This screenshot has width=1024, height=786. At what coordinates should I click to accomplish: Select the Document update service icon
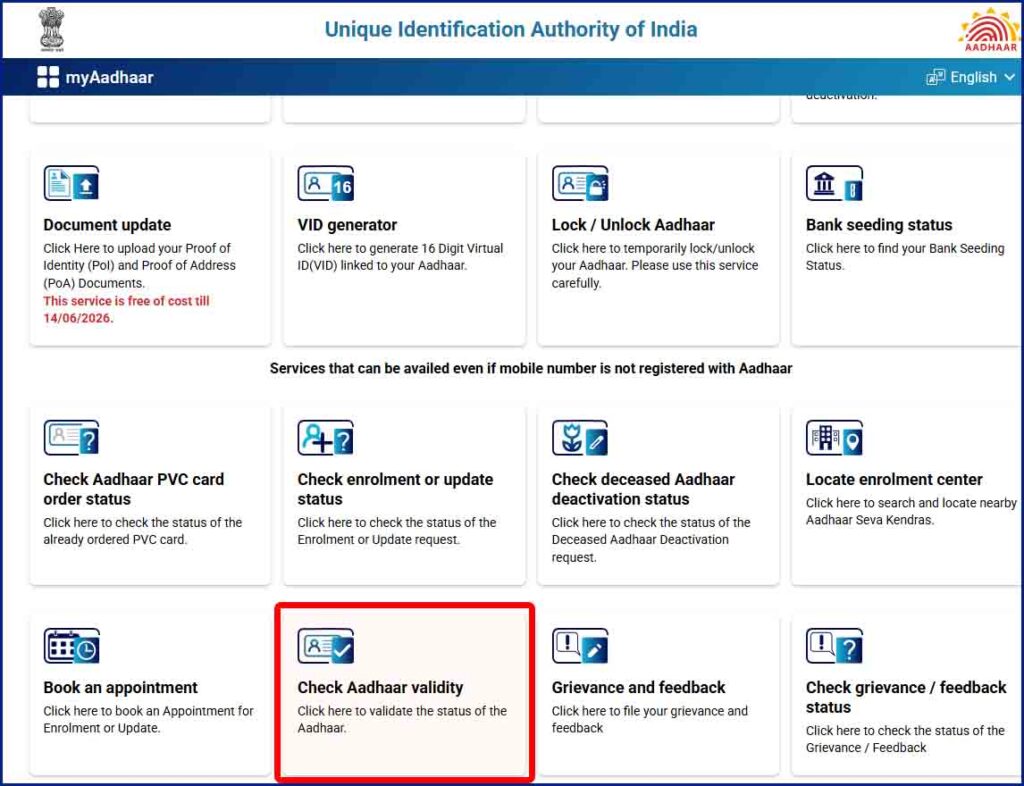point(70,183)
